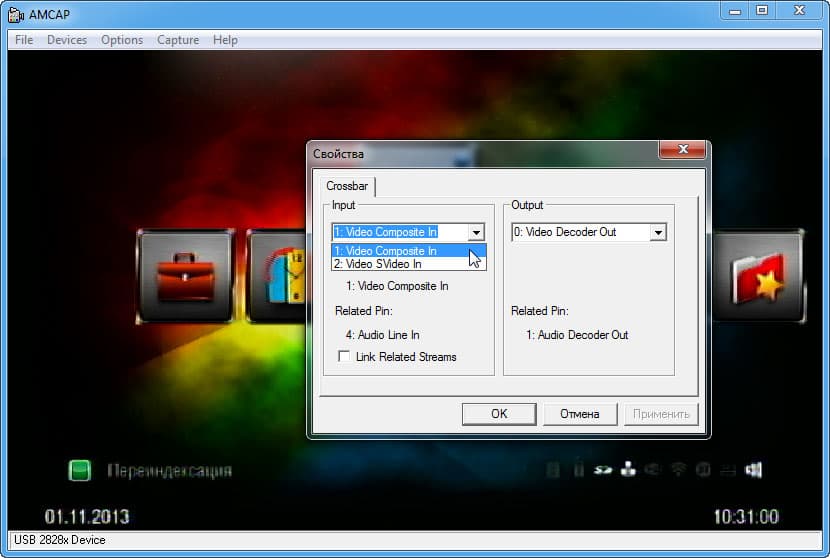Click 'USB 2828x Device' in status bar
Viewport: 830px width, 558px height.
pos(60,540)
